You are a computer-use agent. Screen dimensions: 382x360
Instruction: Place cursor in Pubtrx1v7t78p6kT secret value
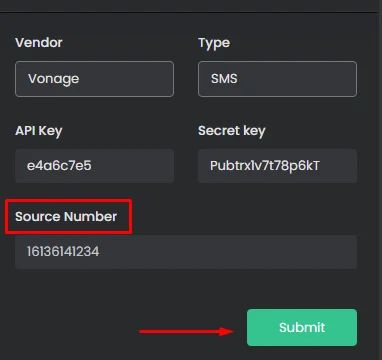265,166
